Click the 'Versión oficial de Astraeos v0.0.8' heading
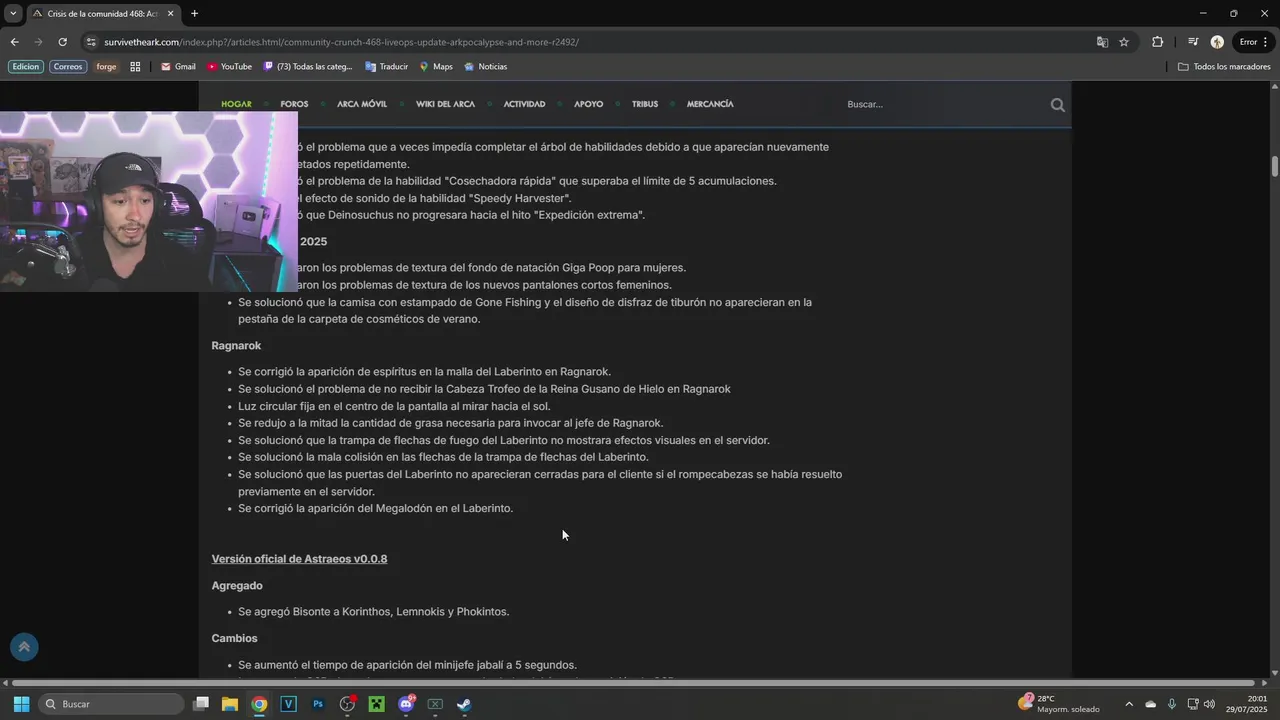The width and height of the screenshot is (1280, 720). [x=299, y=559]
